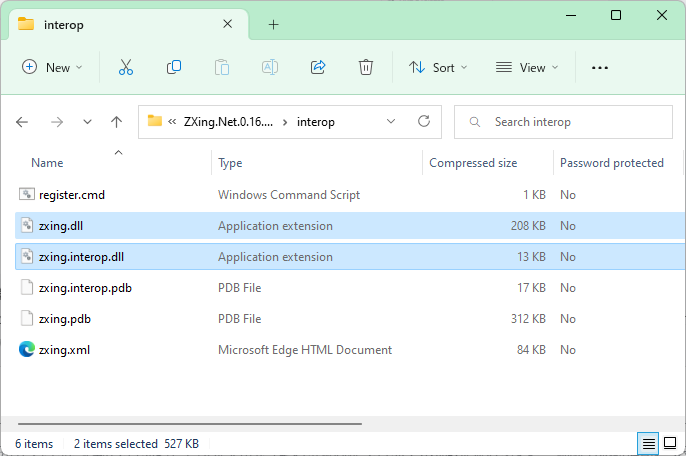Click the Copy icon in toolbar
Image resolution: width=686 pixels, height=456 pixels.
(x=174, y=67)
